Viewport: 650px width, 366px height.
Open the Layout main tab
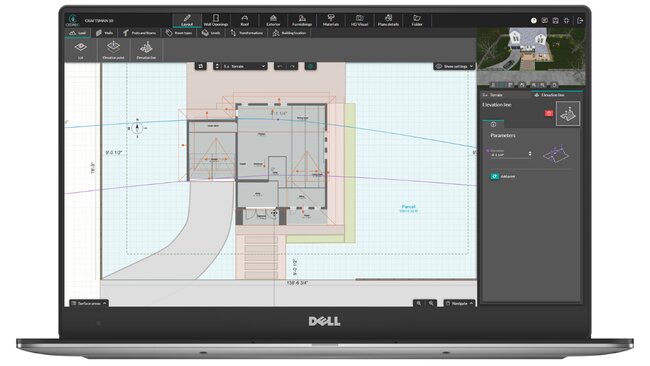point(187,20)
